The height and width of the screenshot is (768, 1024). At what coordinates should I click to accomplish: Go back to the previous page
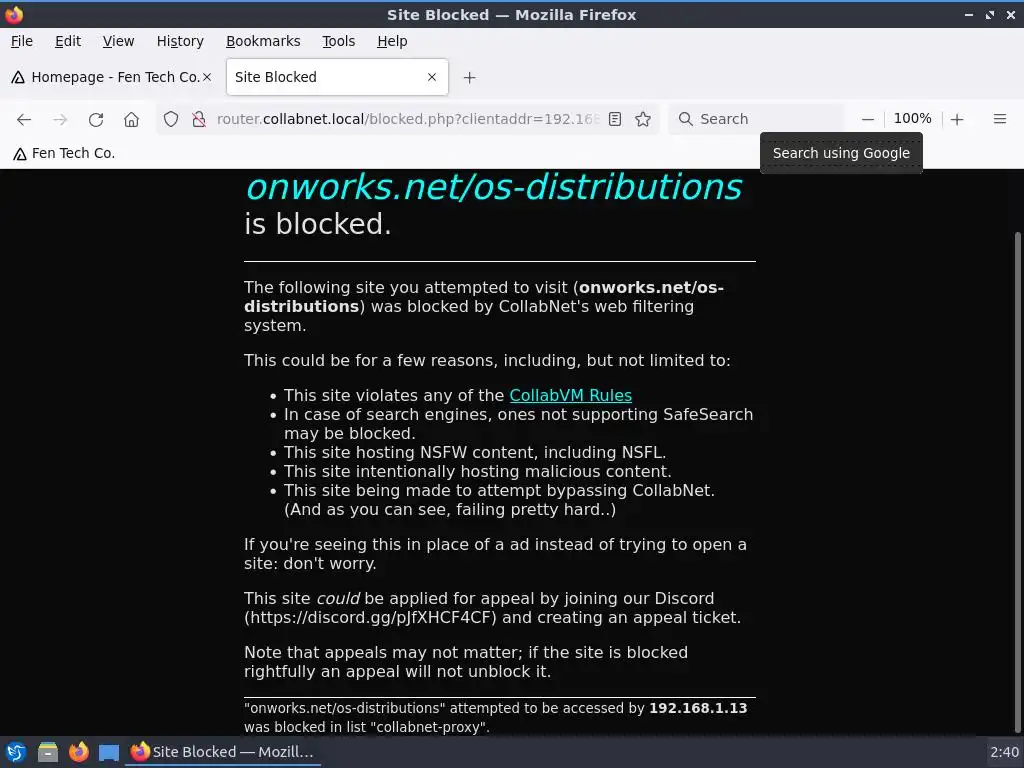24,120
